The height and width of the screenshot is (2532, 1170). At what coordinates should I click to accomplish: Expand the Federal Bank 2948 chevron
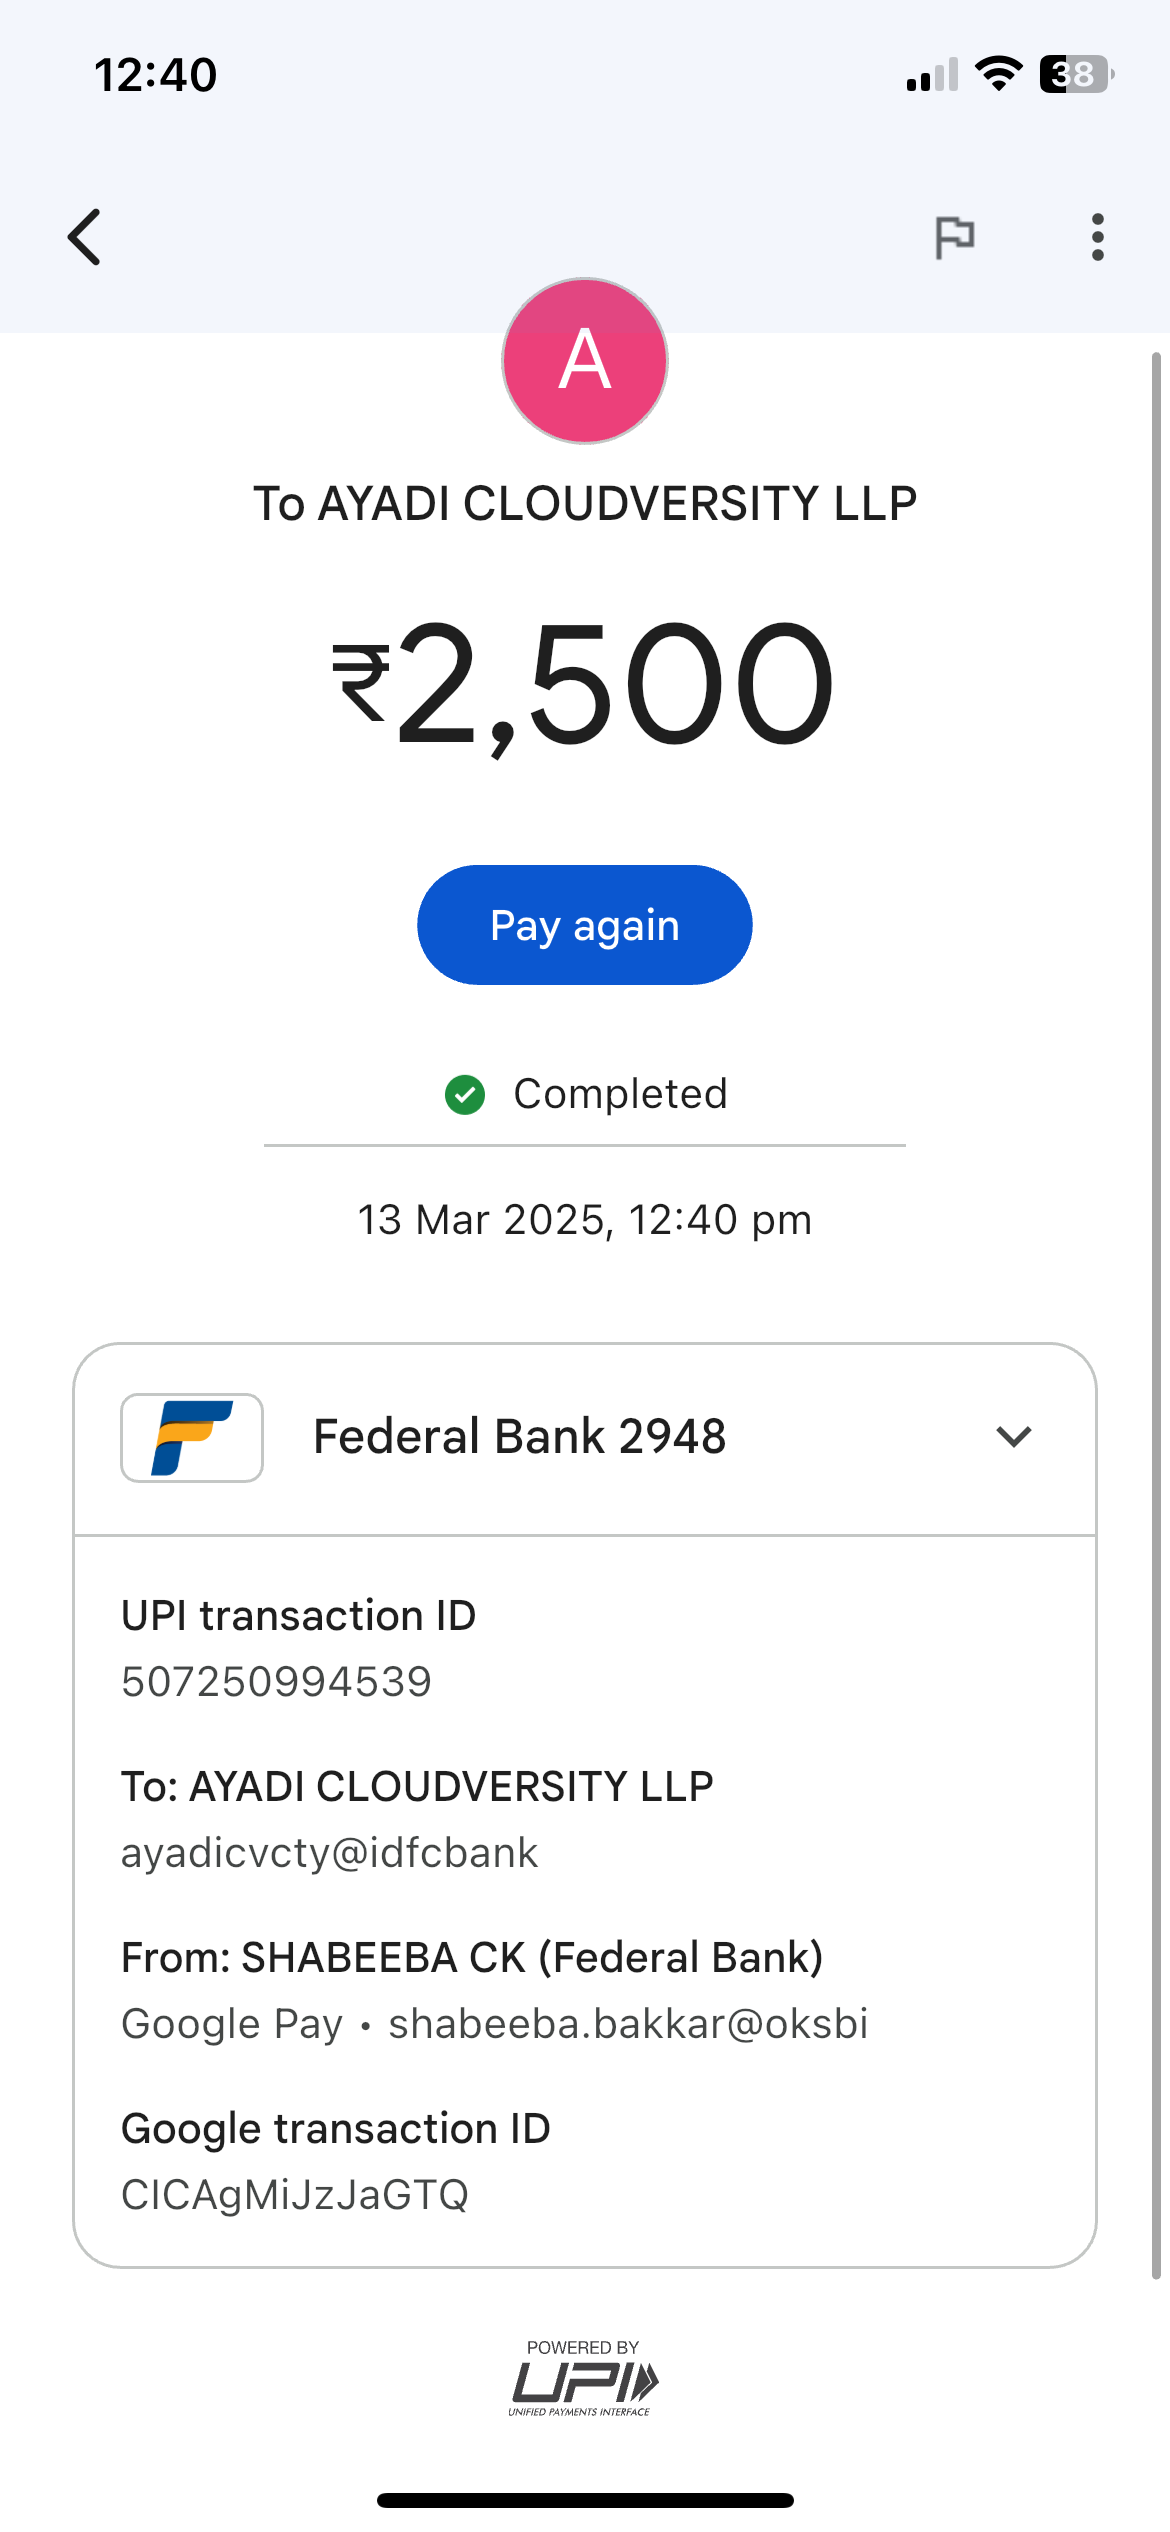(1013, 1437)
